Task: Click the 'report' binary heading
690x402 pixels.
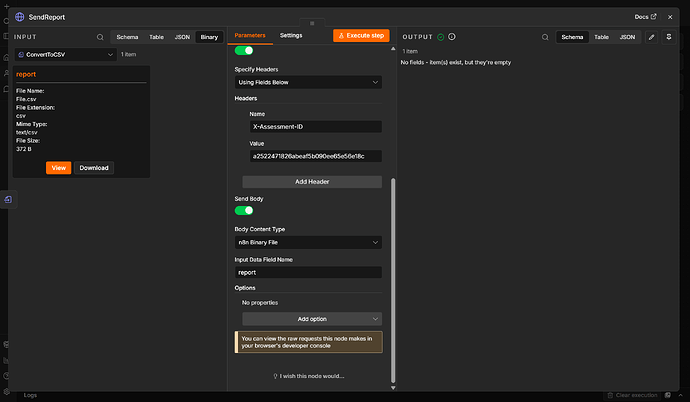Action: (26, 74)
